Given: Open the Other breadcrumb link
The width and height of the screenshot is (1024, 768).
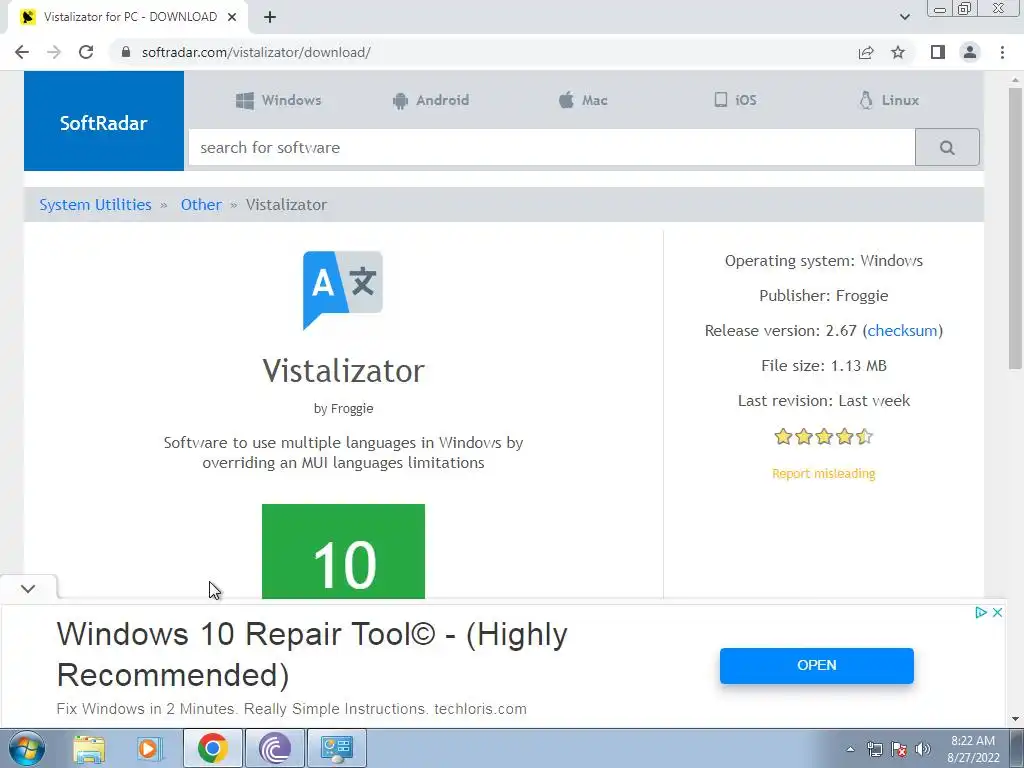Looking at the screenshot, I should [201, 204].
